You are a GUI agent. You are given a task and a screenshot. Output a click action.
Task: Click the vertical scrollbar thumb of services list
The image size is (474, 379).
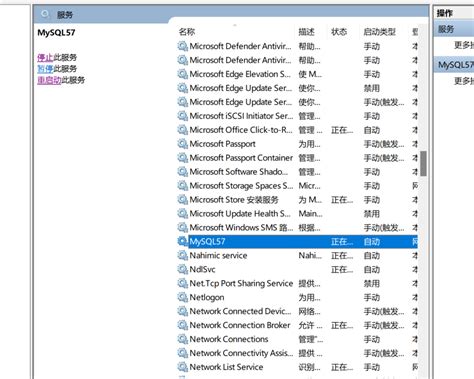(423, 163)
